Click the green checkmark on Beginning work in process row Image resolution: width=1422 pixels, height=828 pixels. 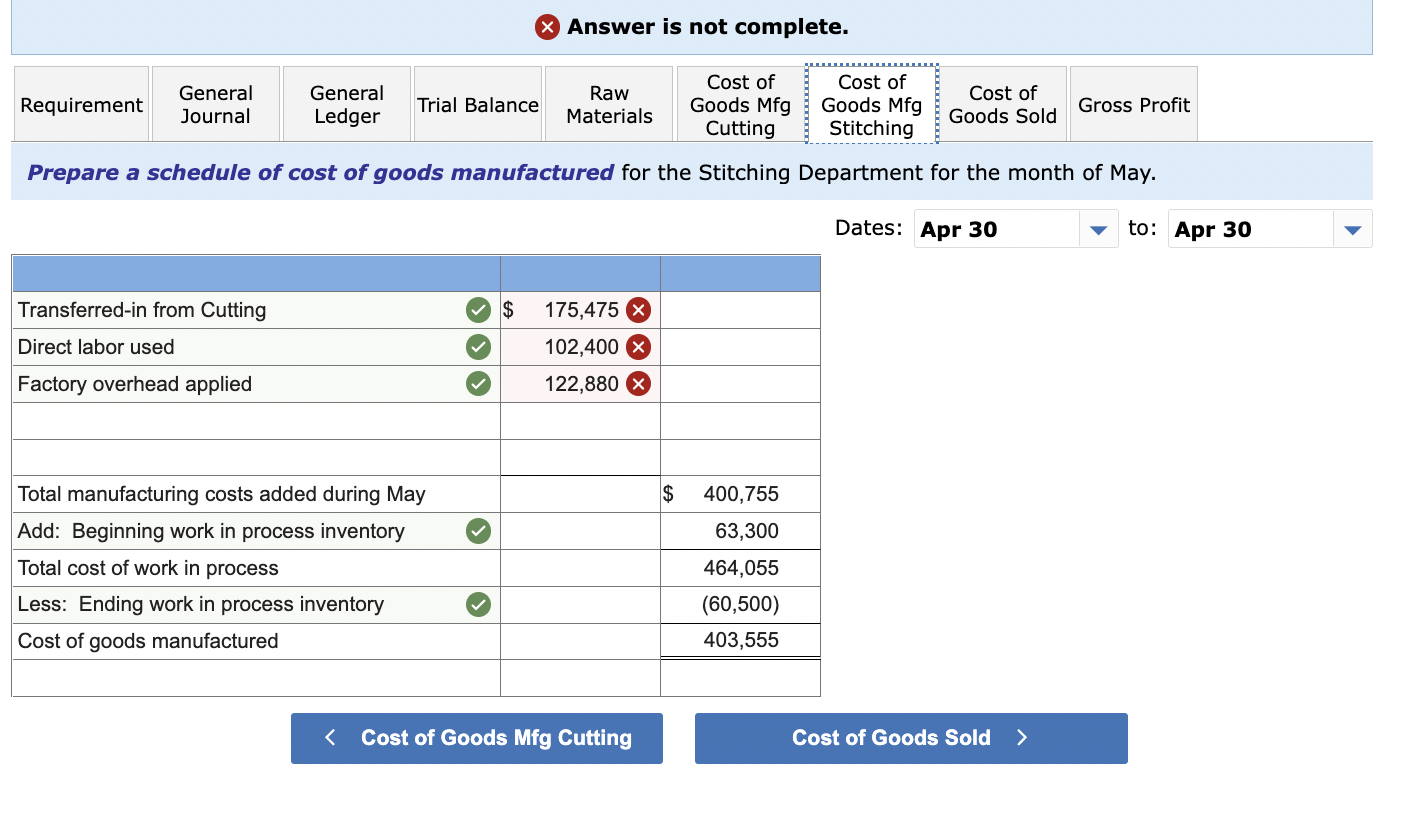tap(478, 531)
